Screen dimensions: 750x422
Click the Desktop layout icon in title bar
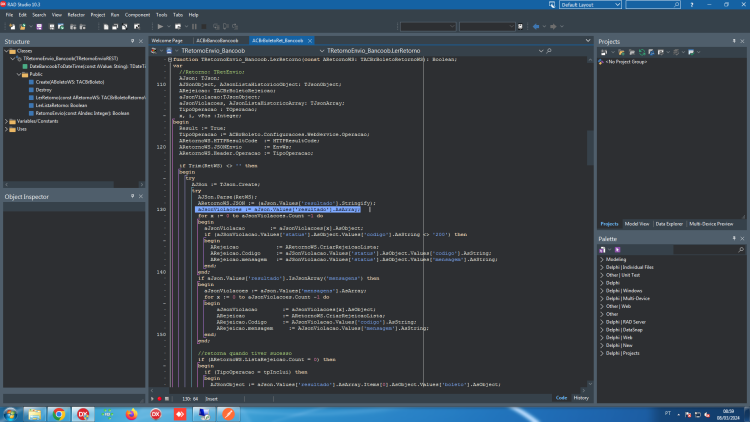point(551,4)
